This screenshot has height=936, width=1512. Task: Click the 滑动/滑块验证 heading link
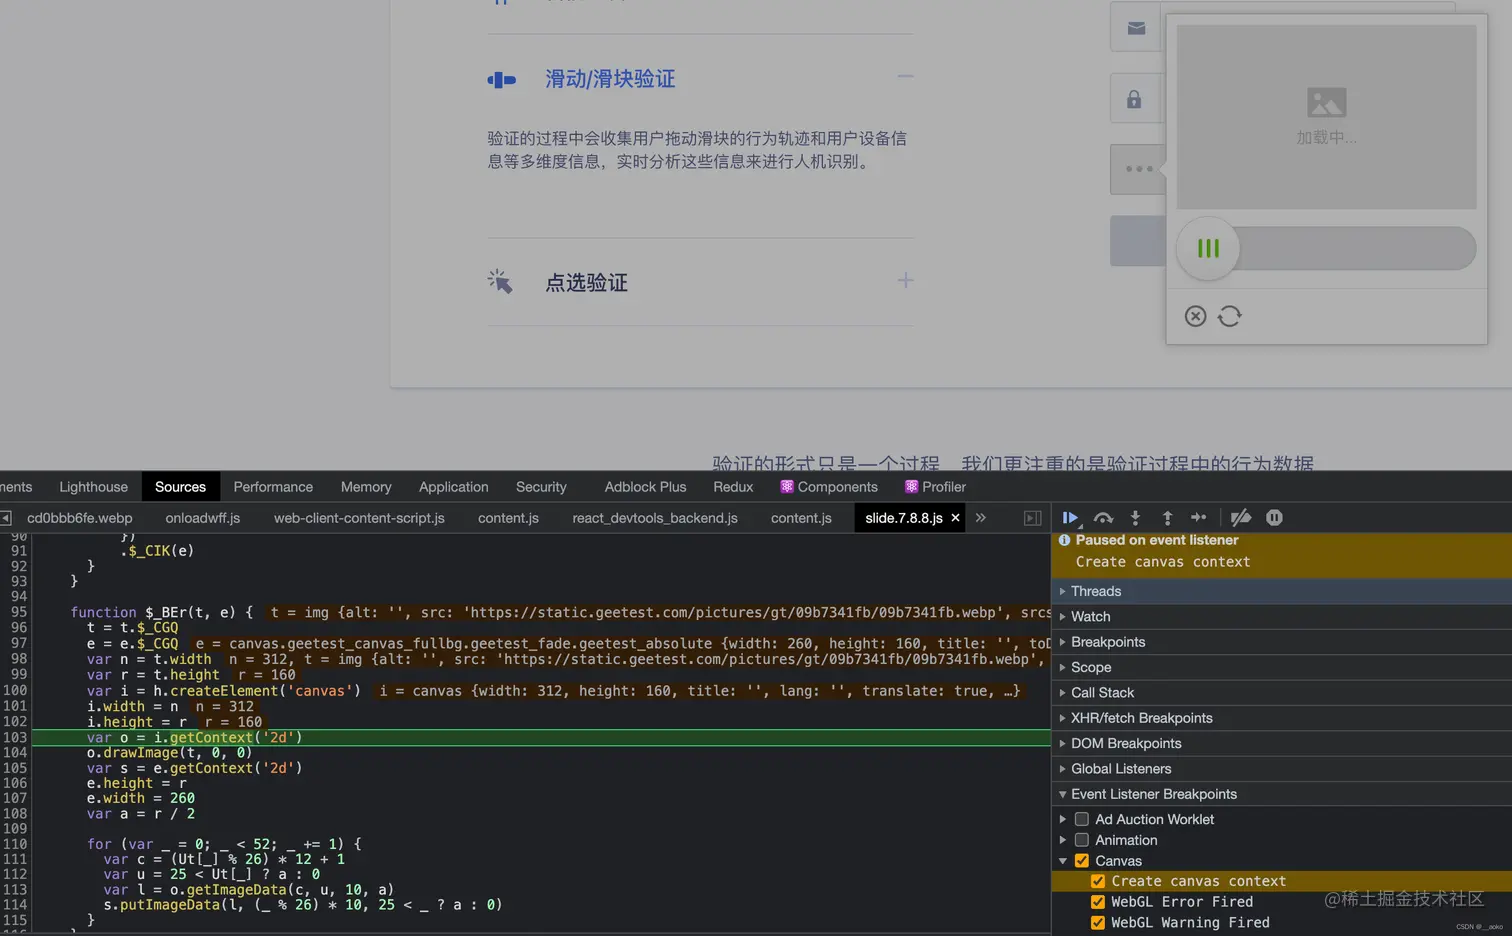click(610, 79)
